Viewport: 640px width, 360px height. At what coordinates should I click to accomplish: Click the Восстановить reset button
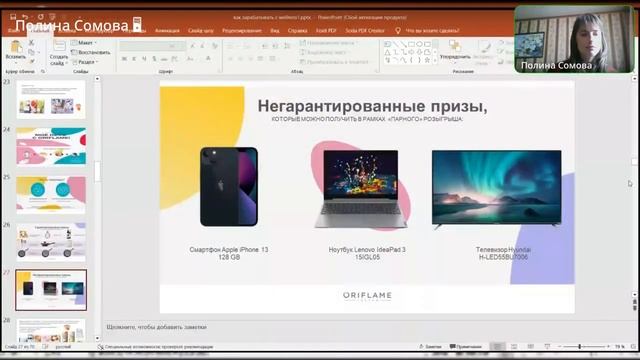[x=91, y=52]
